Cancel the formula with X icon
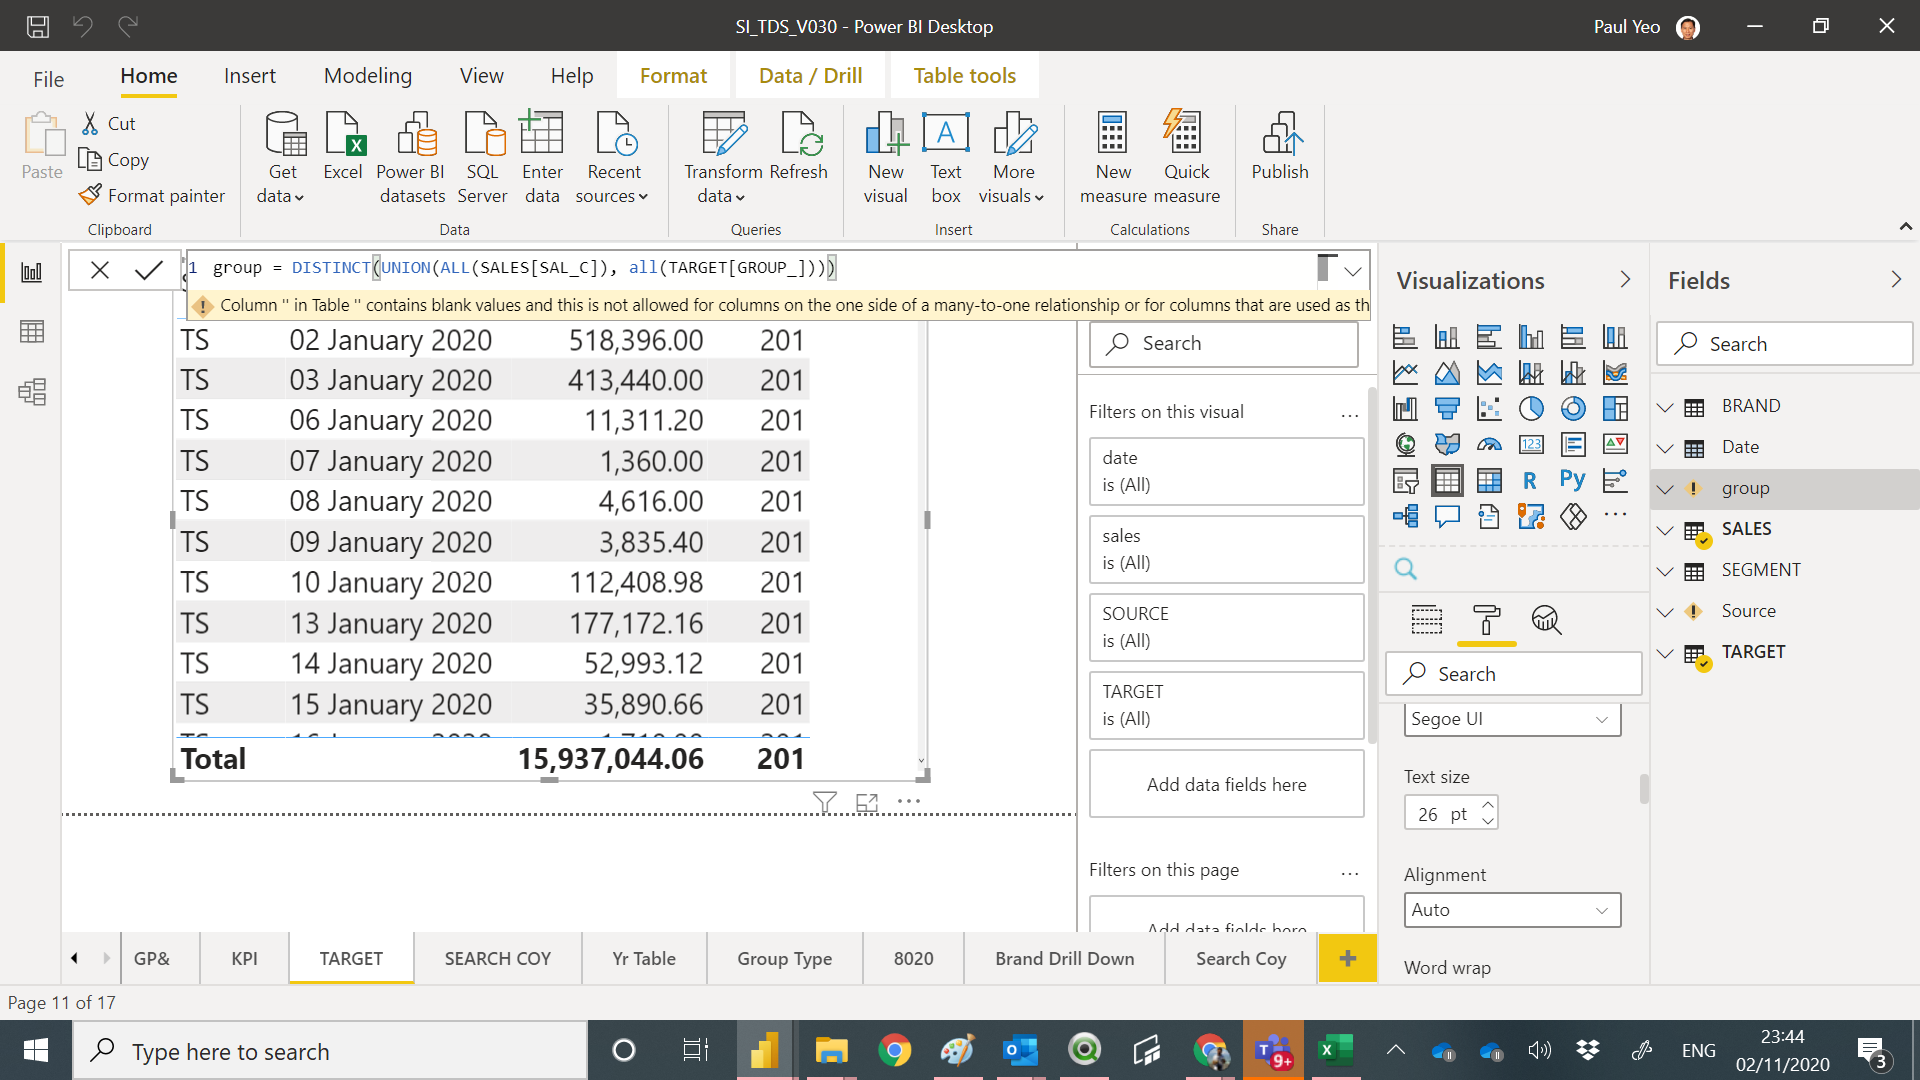 point(100,270)
